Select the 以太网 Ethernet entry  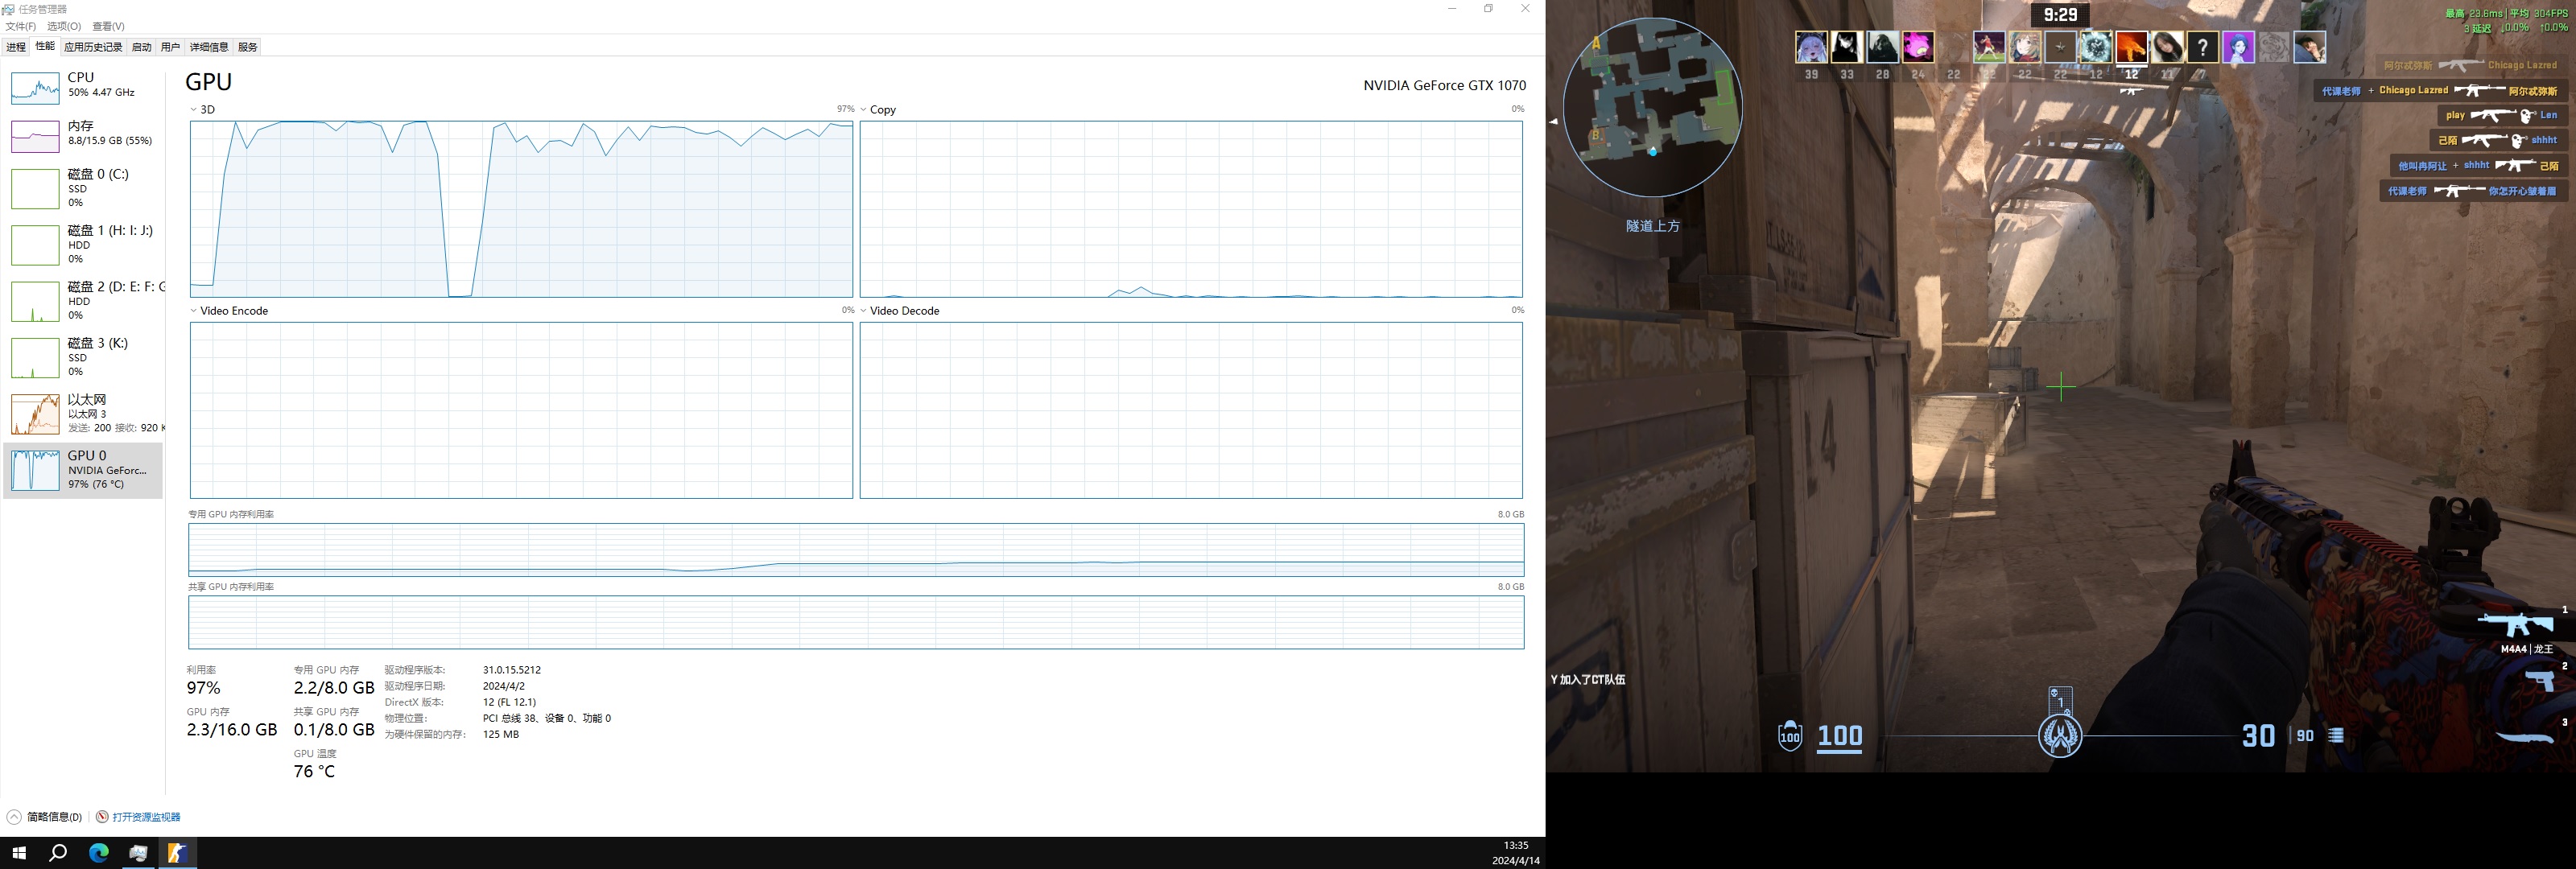coord(84,413)
